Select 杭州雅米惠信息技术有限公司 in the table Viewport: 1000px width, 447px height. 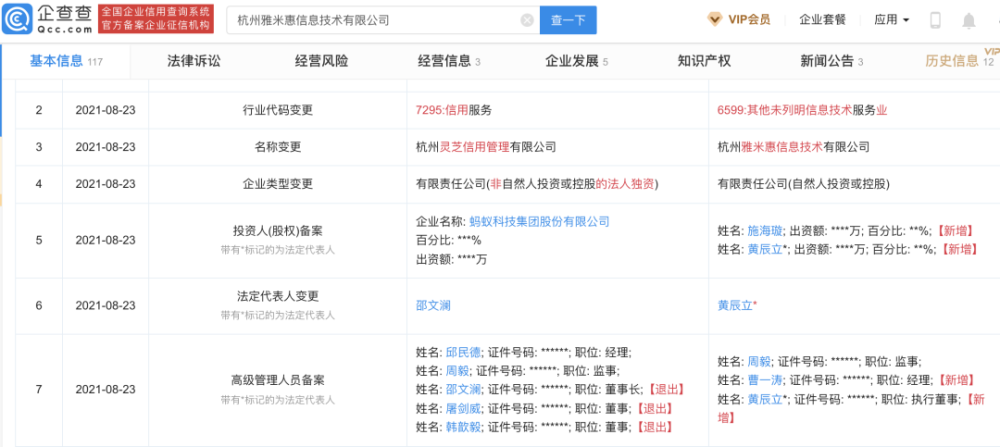[793, 147]
